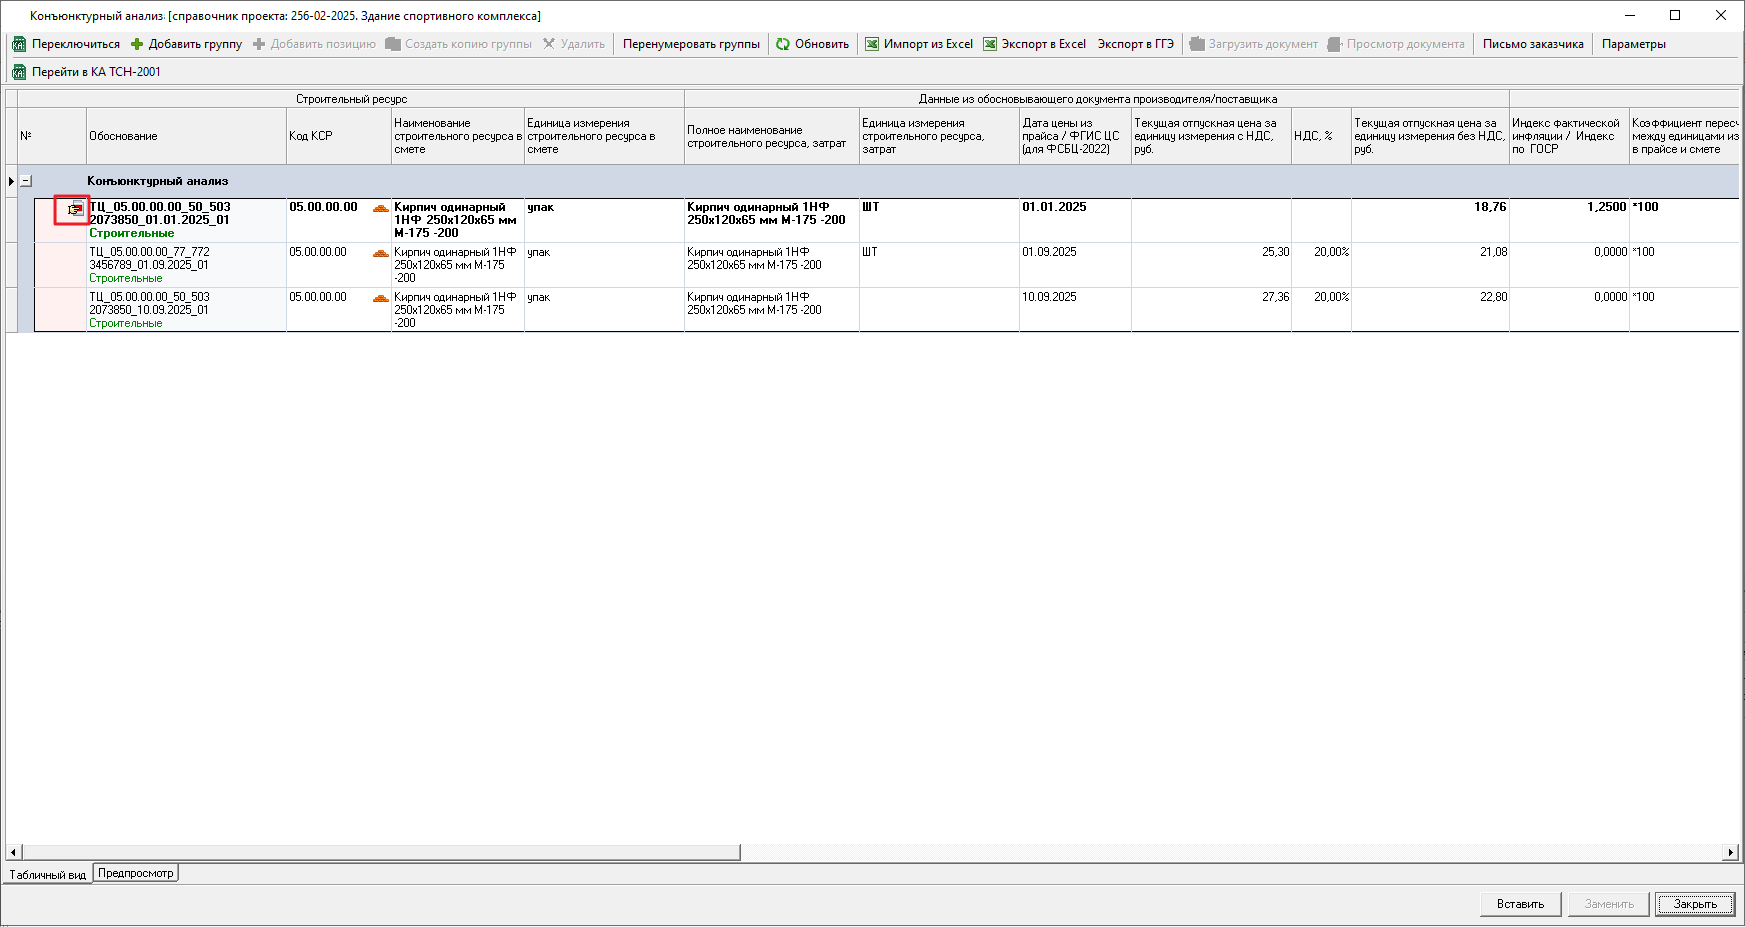1745x927 pixels.
Task: Open Перейти в КА ТСН-2001 icon
Action: tap(19, 72)
